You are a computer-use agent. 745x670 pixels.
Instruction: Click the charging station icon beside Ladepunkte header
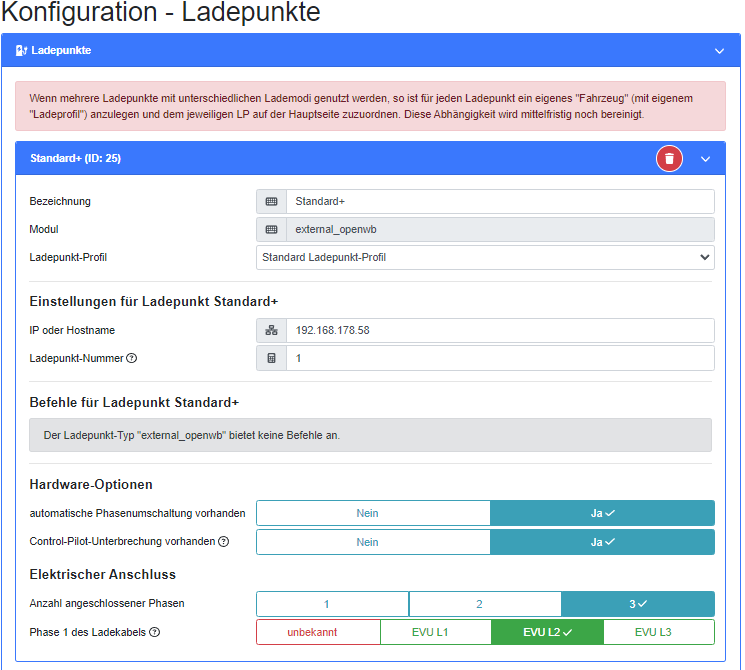[21, 50]
